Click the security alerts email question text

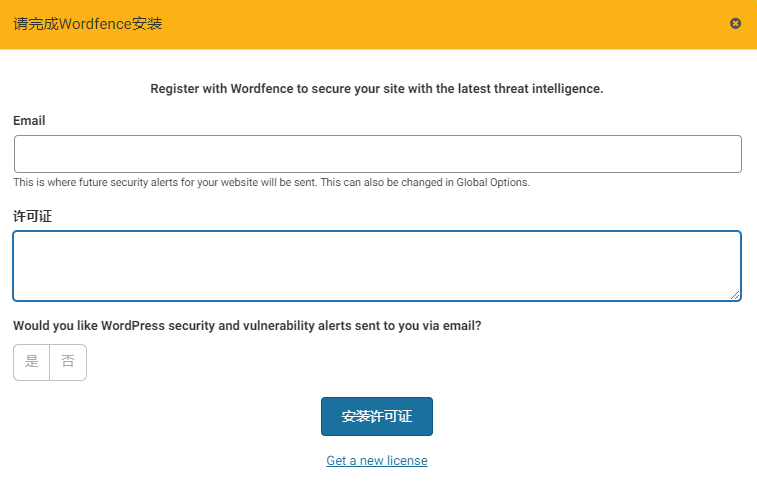[247, 326]
